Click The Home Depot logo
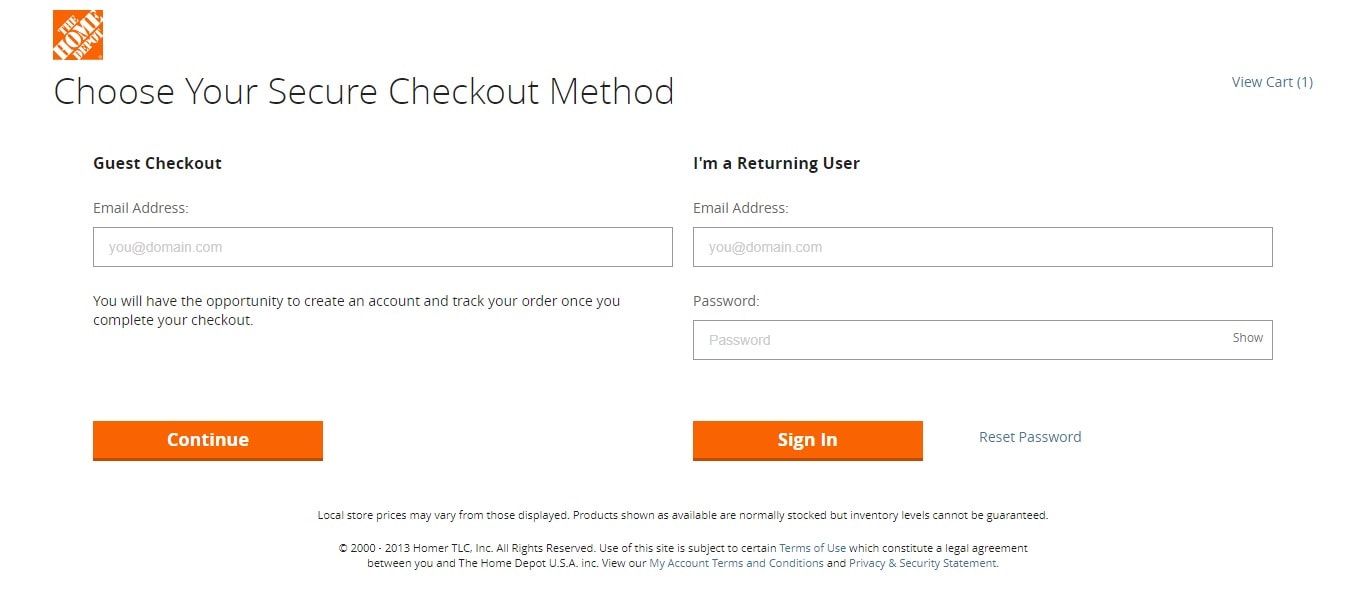 point(78,35)
